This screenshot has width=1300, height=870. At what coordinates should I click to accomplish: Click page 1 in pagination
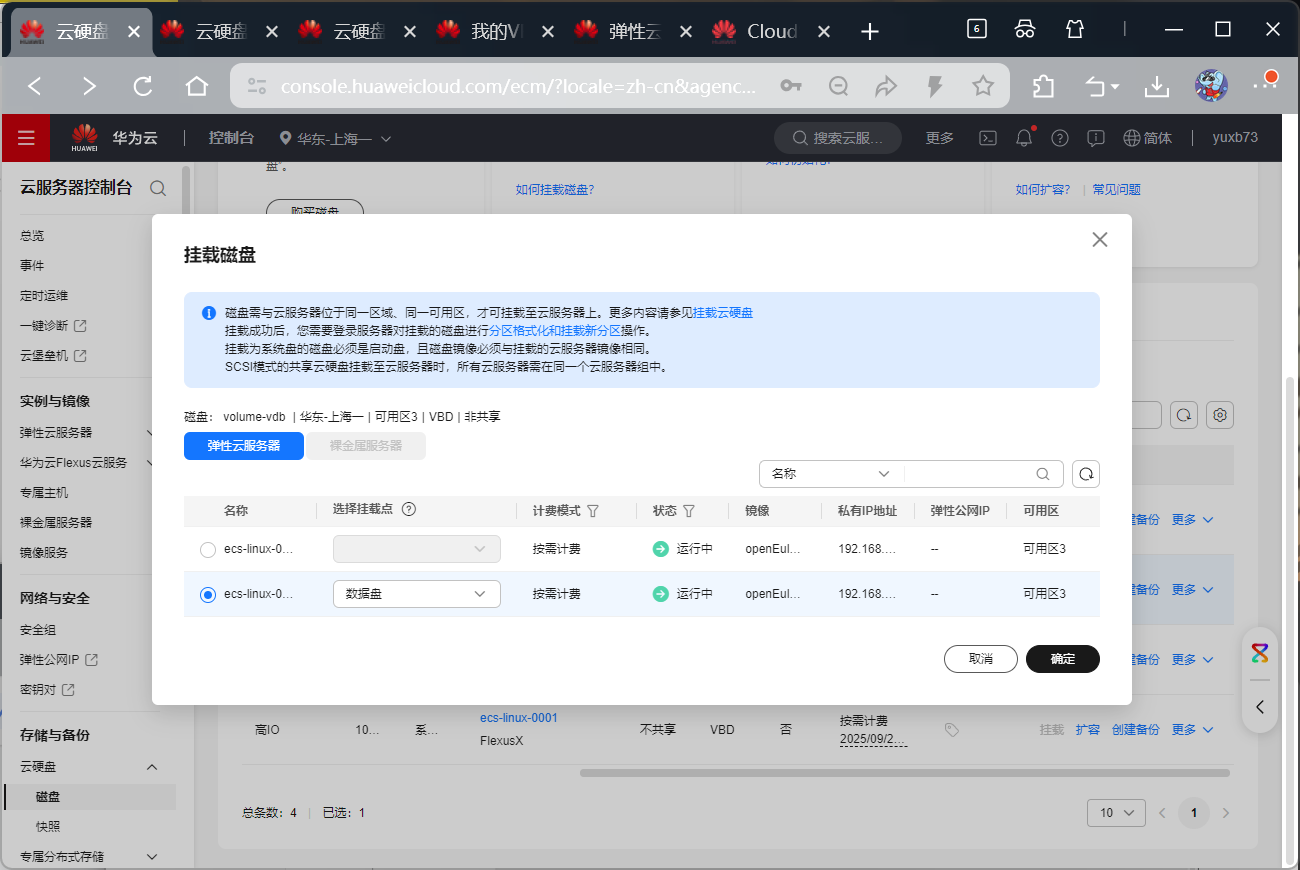pos(1193,813)
